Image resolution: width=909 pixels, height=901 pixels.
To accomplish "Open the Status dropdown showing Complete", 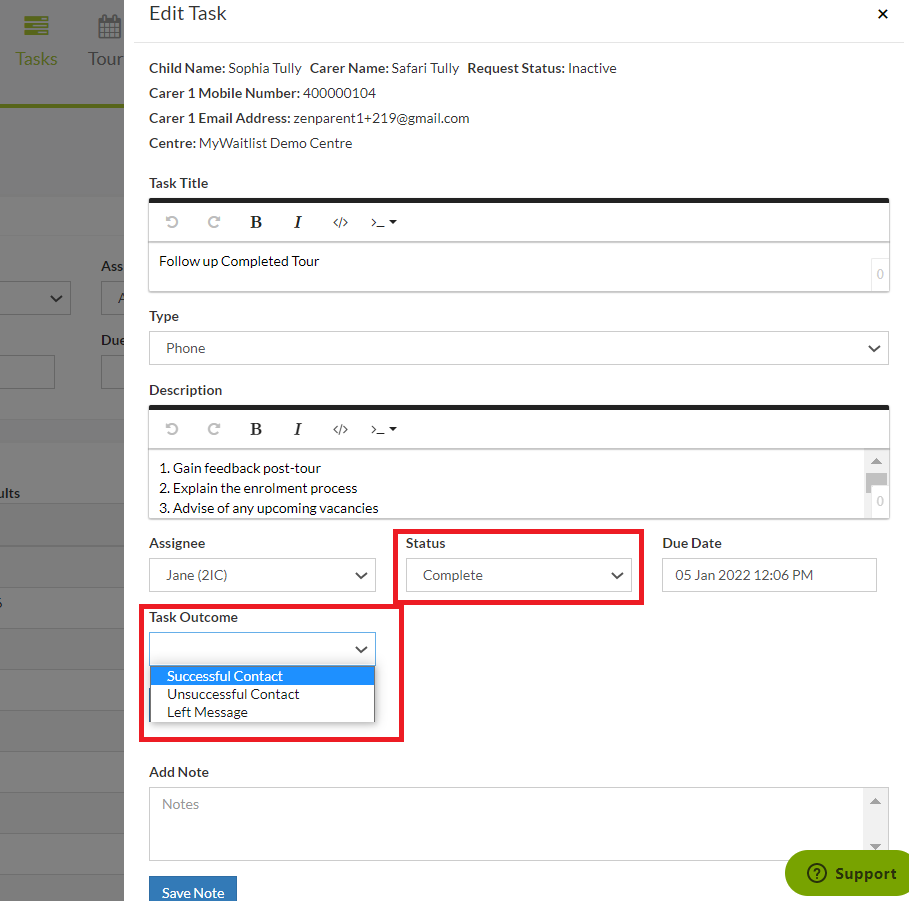I will point(518,575).
